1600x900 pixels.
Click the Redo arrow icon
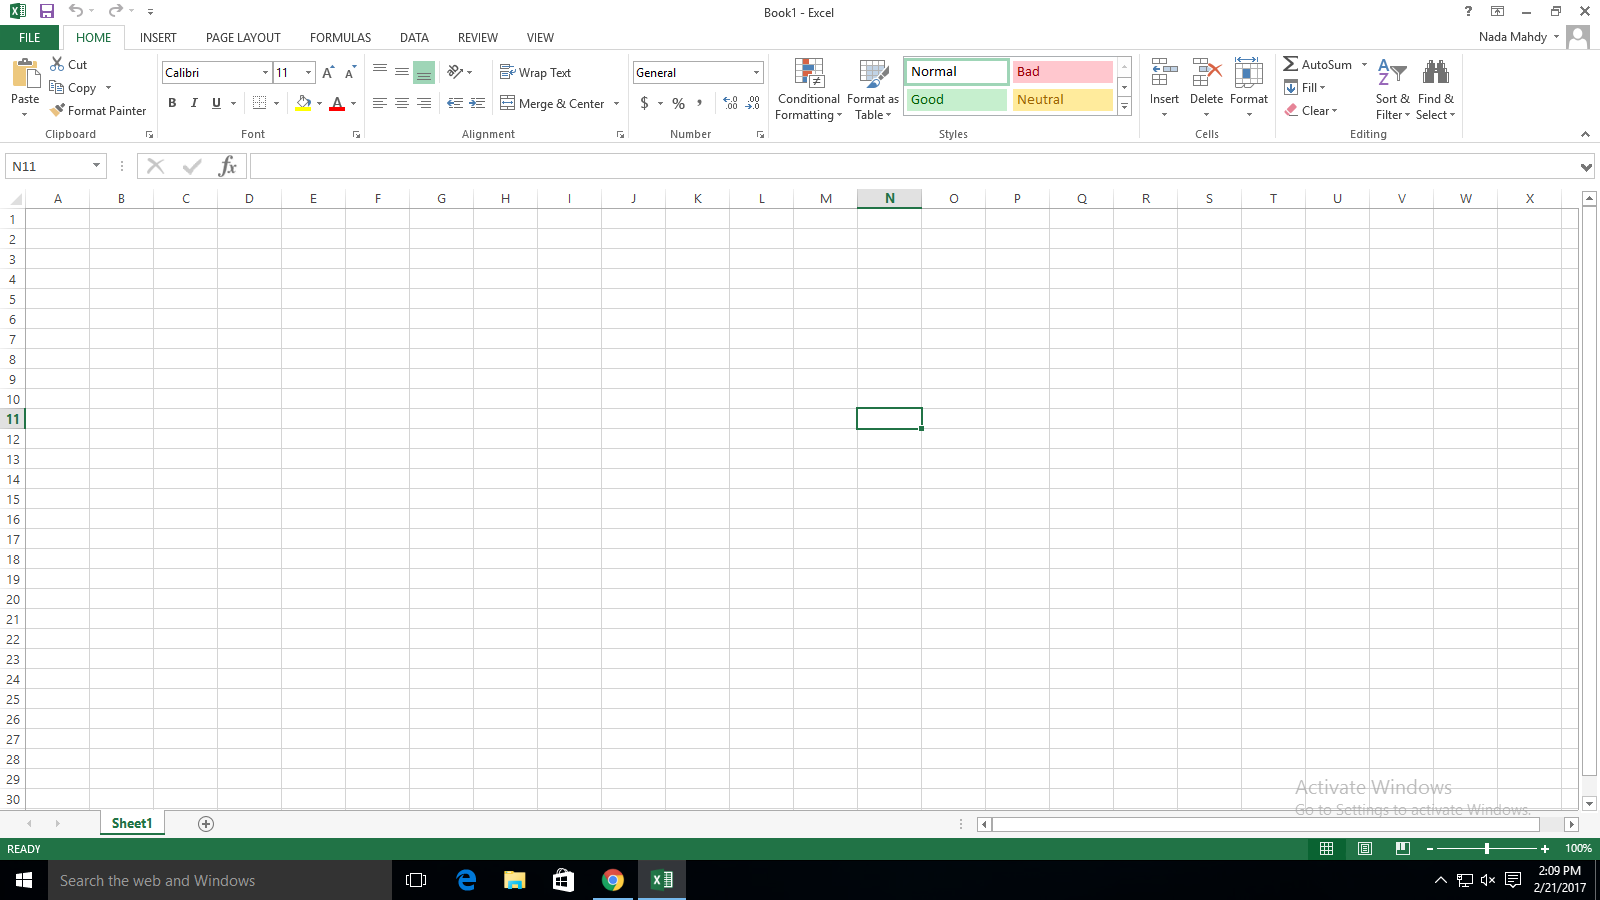click(x=115, y=12)
